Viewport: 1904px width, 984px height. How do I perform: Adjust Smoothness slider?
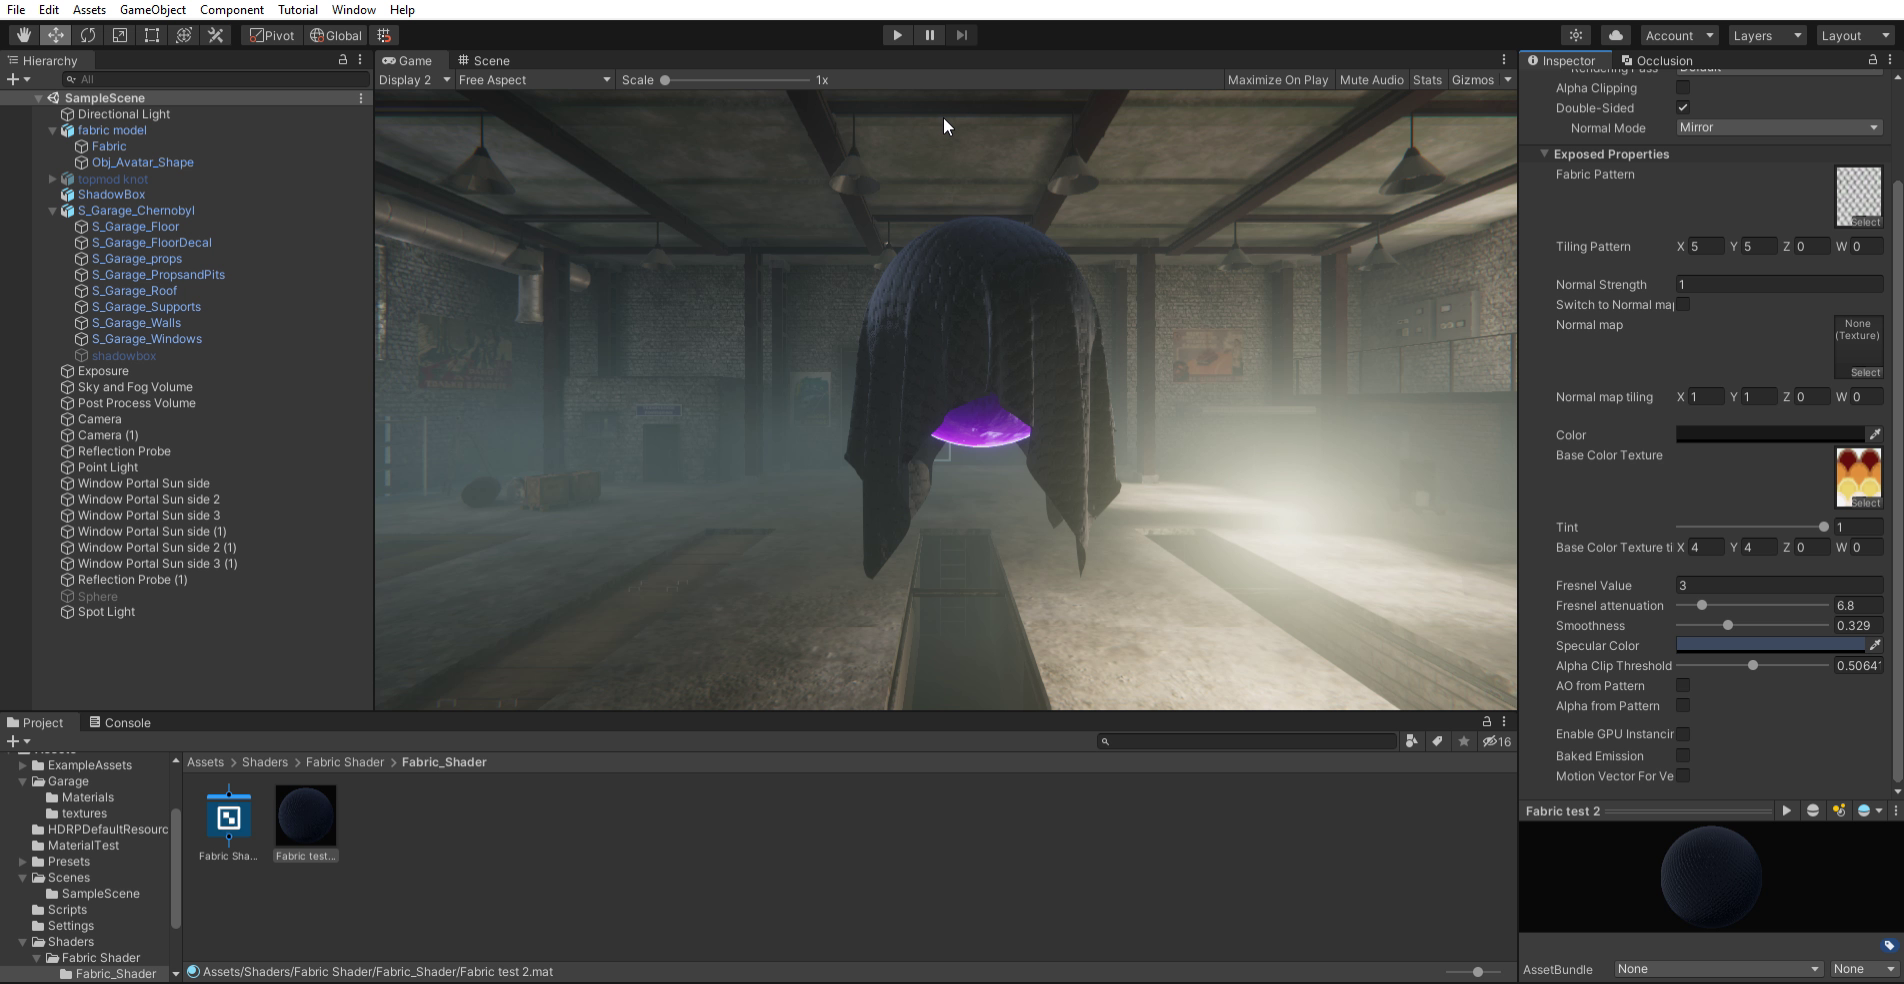[x=1751, y=625]
